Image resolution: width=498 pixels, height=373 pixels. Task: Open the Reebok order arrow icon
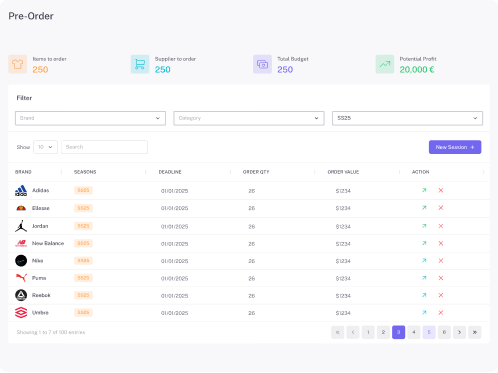[424, 295]
